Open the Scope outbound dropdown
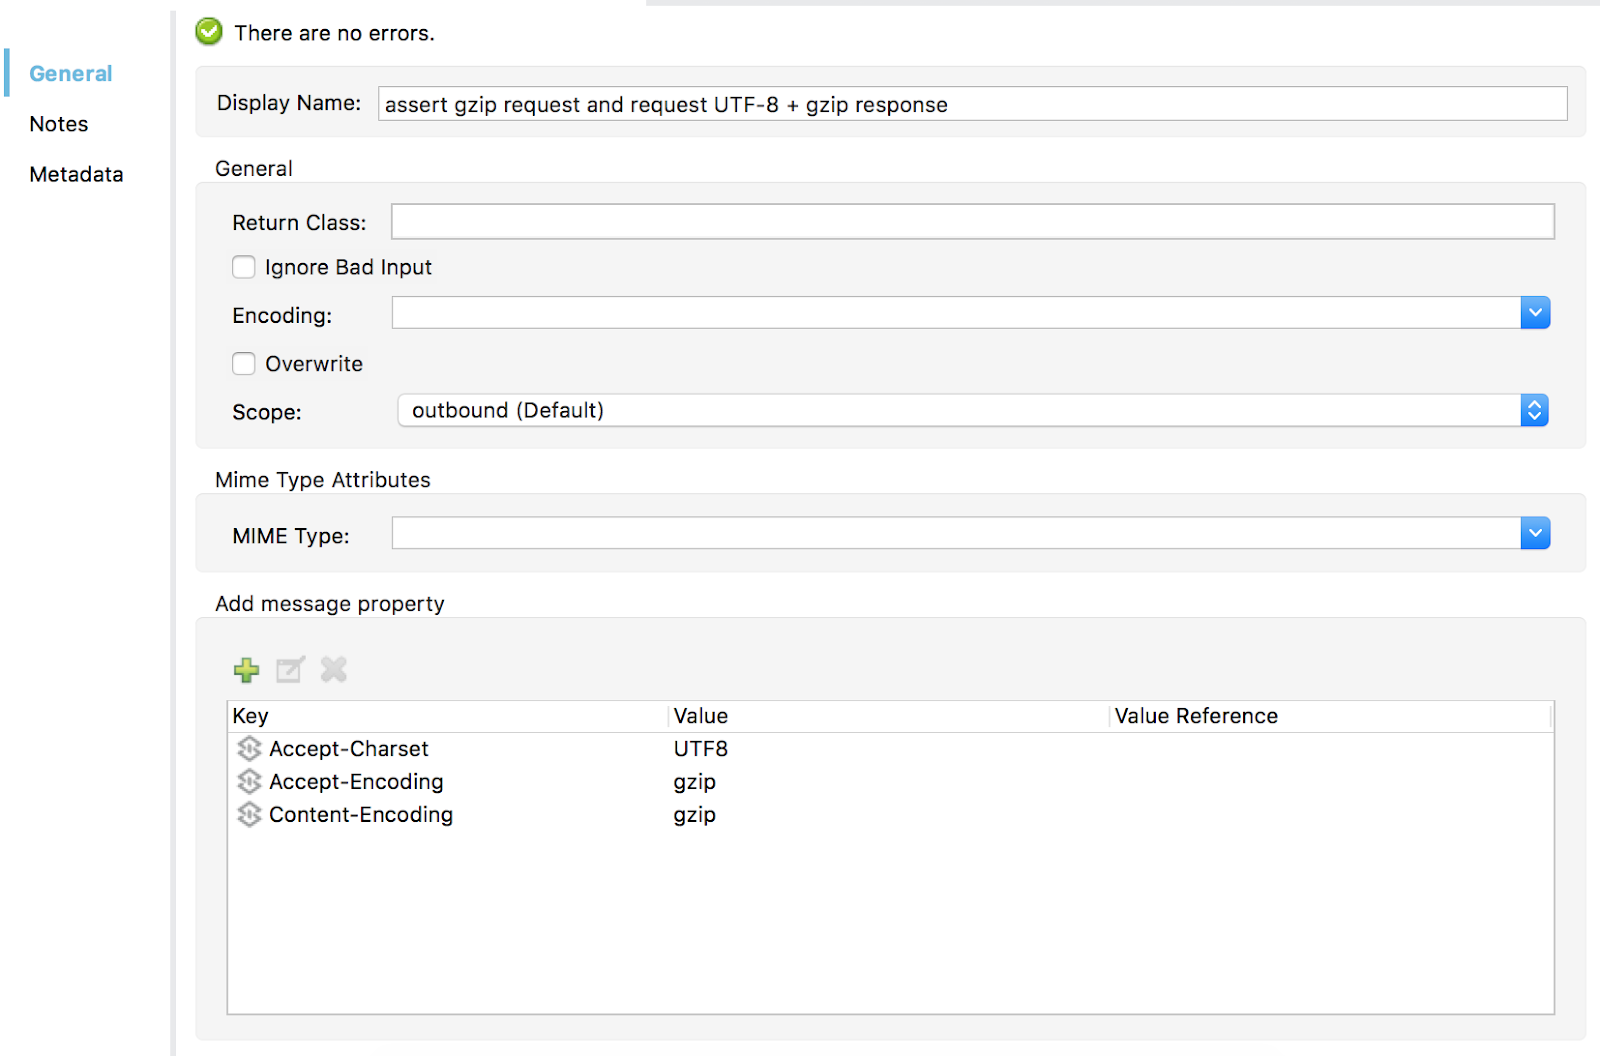The width and height of the screenshot is (1600, 1056). tap(1534, 410)
